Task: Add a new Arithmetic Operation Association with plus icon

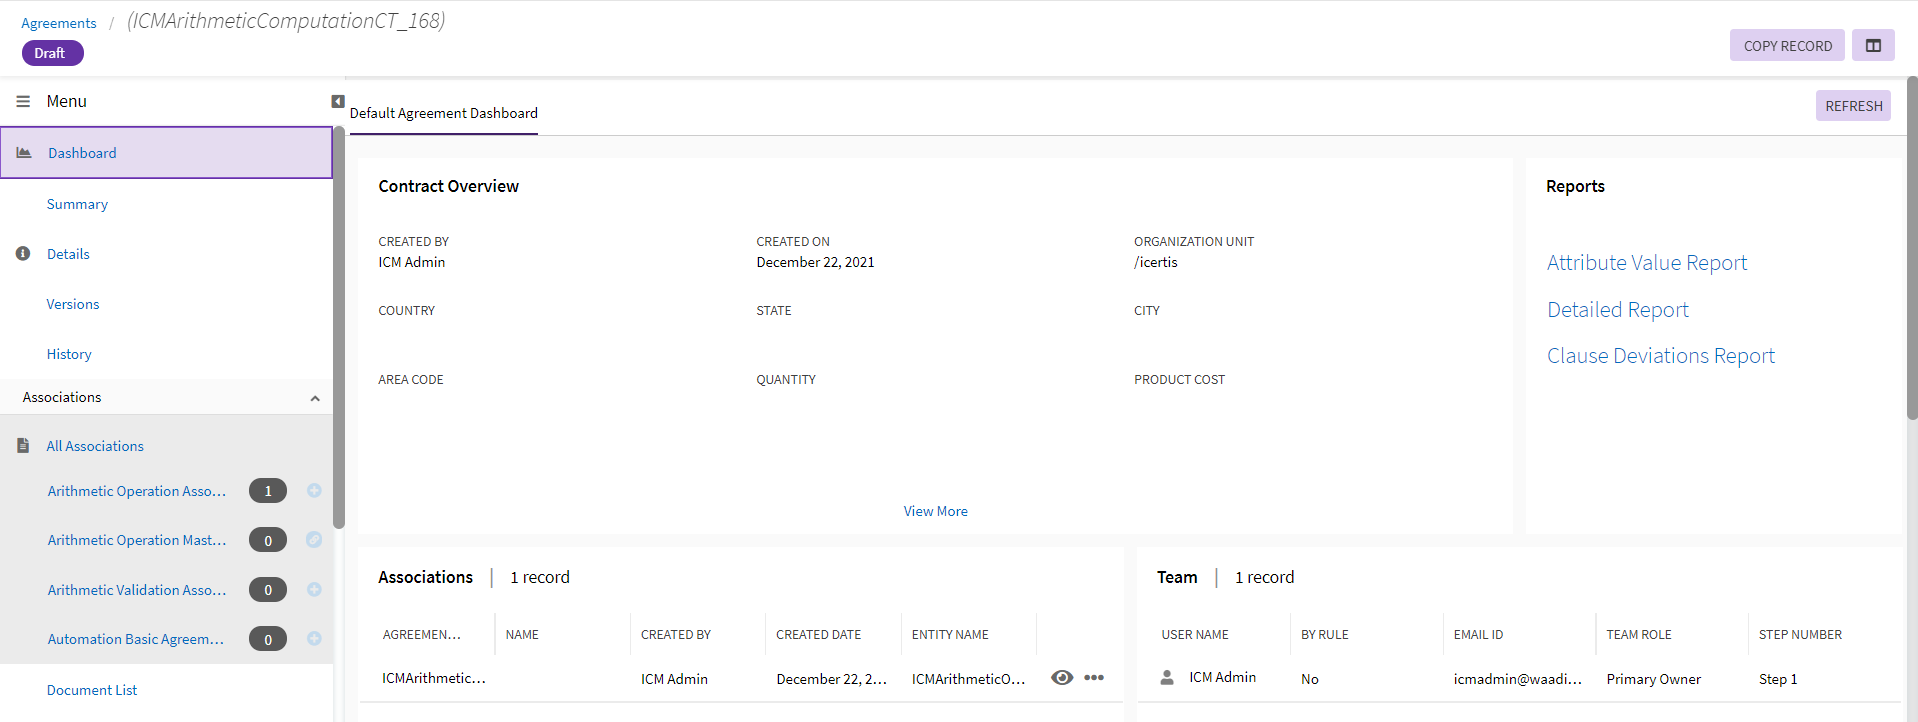Action: [x=314, y=491]
